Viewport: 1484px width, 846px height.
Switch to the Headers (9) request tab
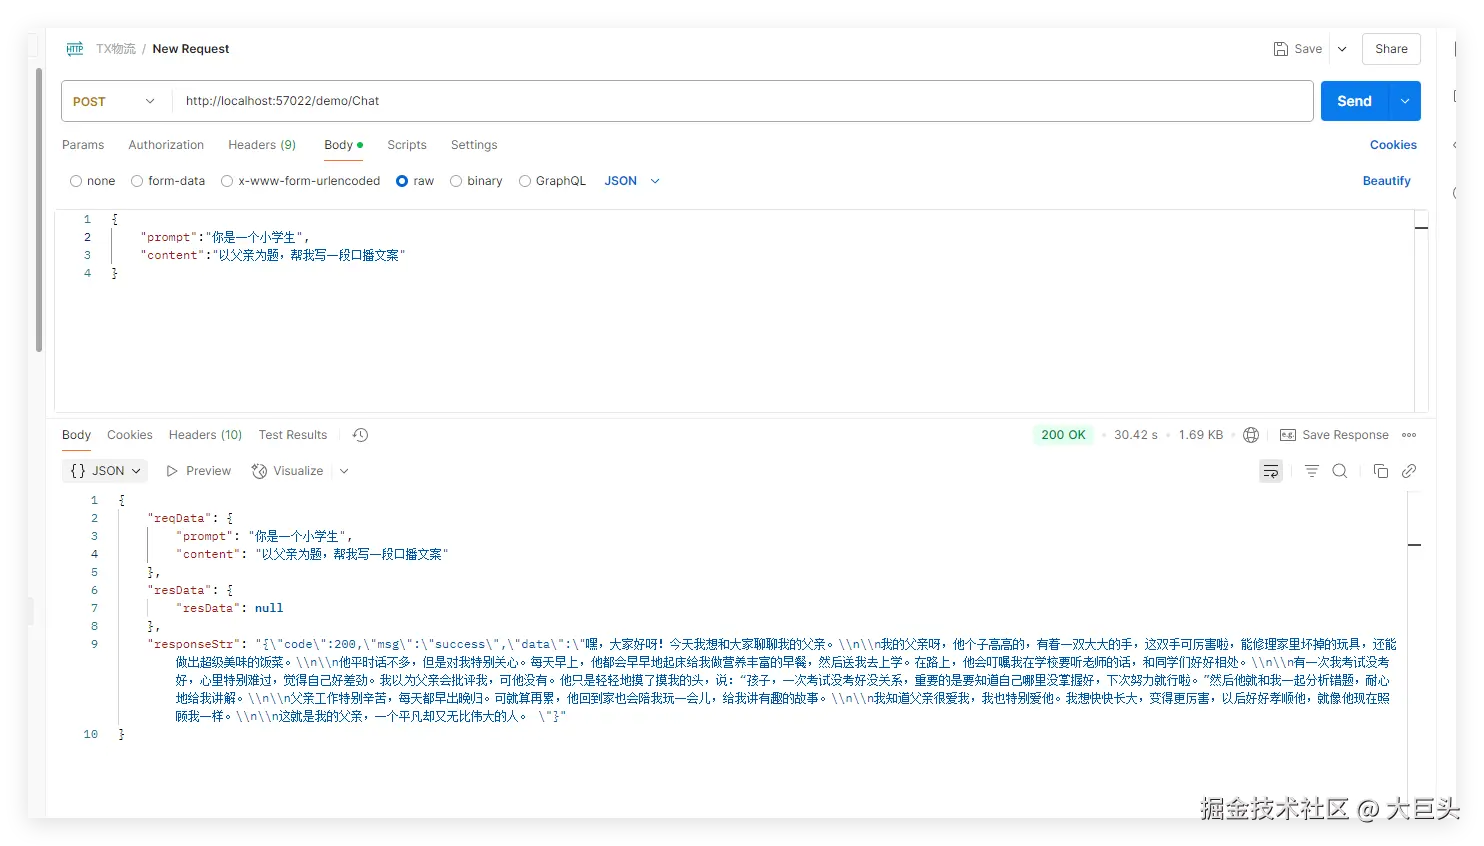point(261,145)
